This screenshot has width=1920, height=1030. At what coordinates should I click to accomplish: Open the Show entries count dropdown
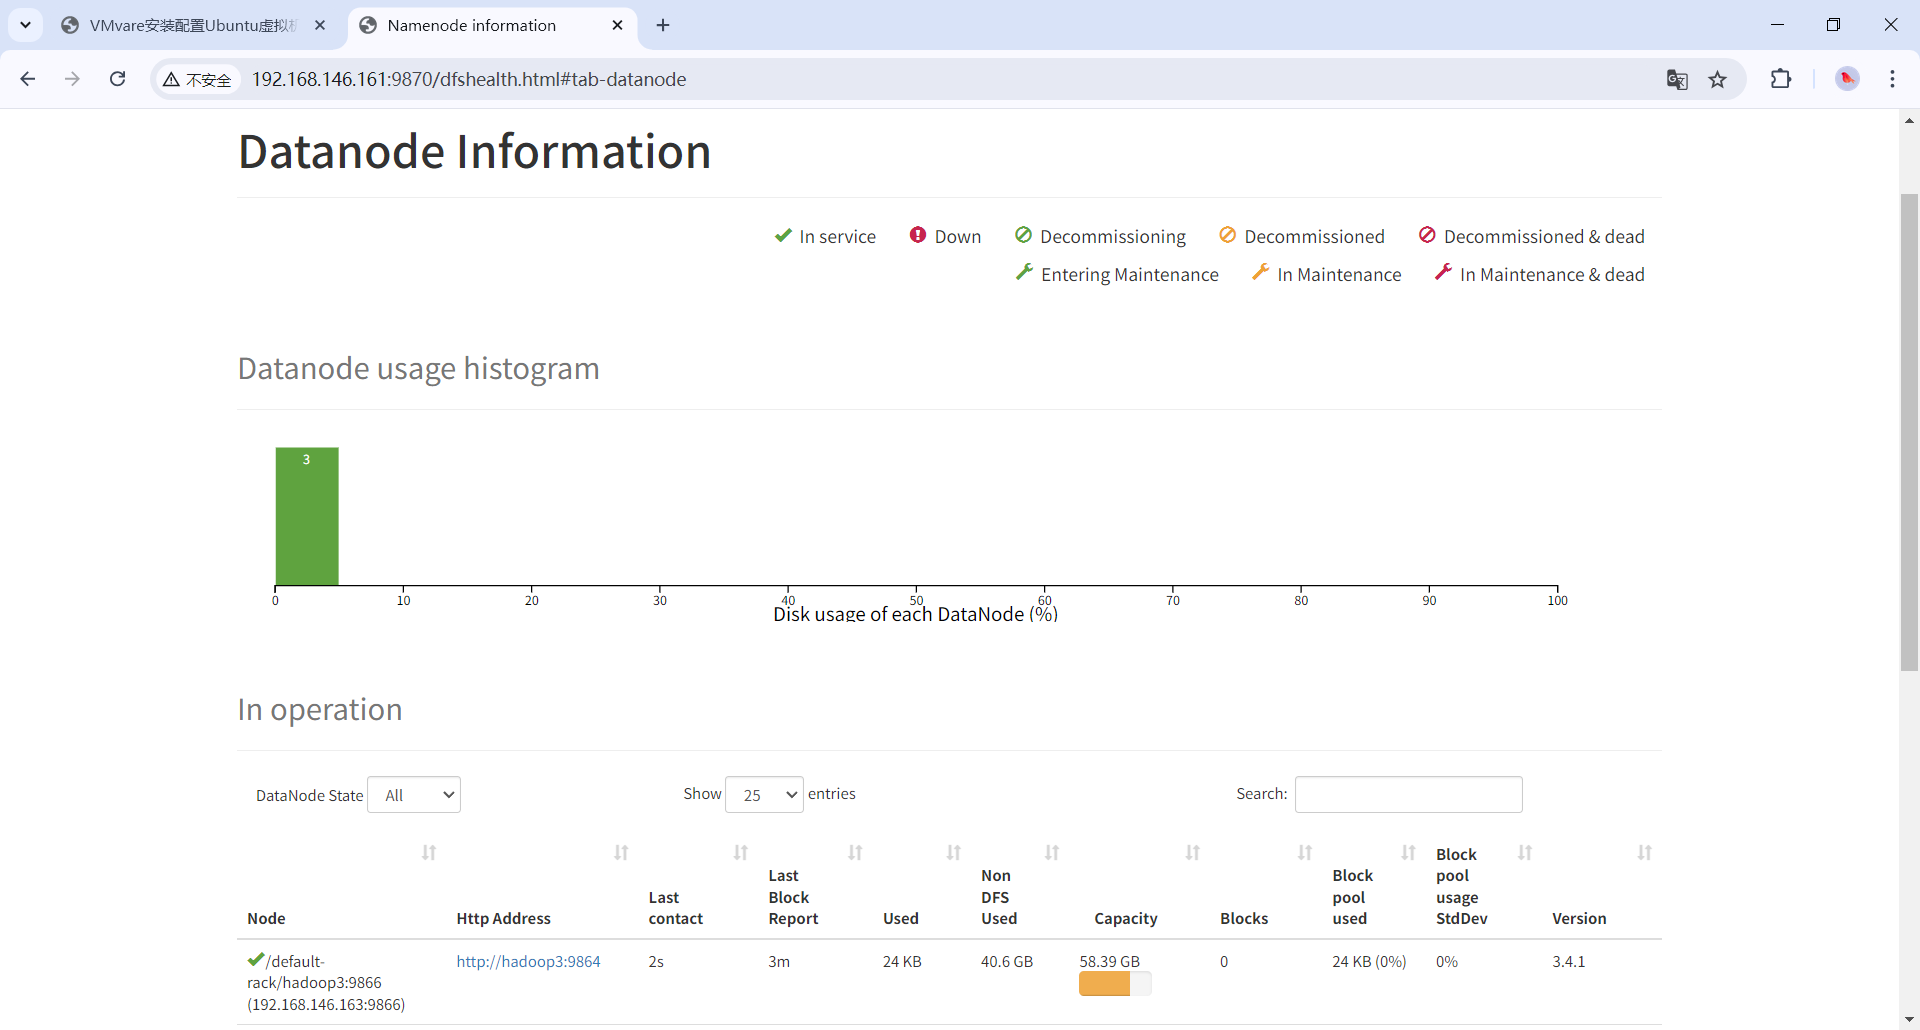point(764,795)
